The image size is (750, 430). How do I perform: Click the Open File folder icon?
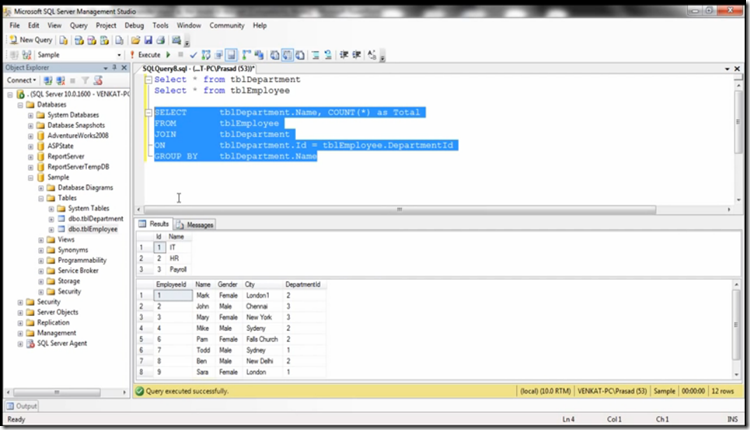[x=136, y=40]
